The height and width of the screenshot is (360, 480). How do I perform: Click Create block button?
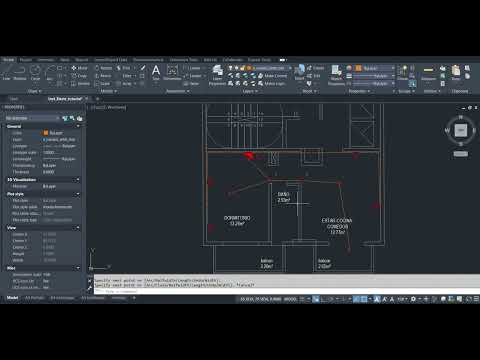pos(315,68)
